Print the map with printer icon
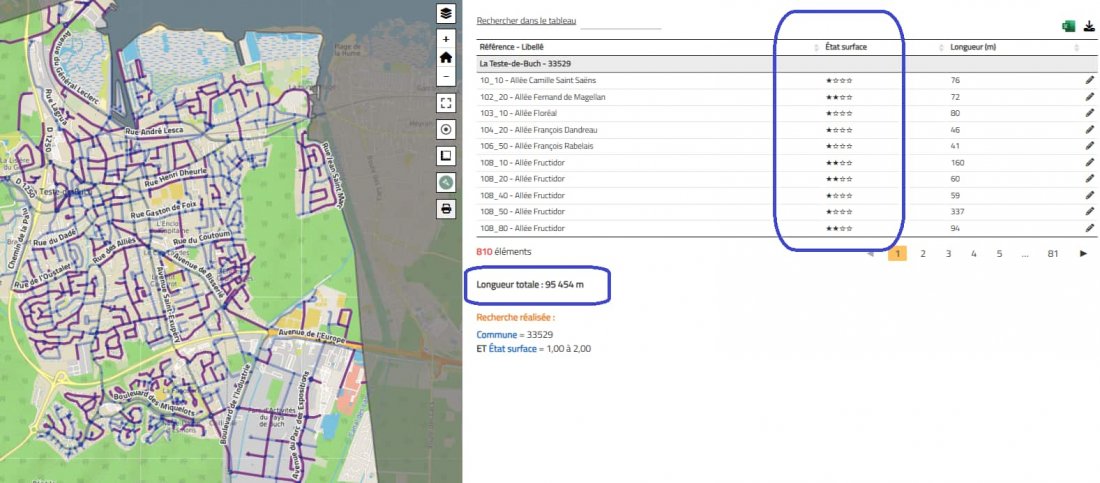The height and width of the screenshot is (483, 1100). [445, 209]
